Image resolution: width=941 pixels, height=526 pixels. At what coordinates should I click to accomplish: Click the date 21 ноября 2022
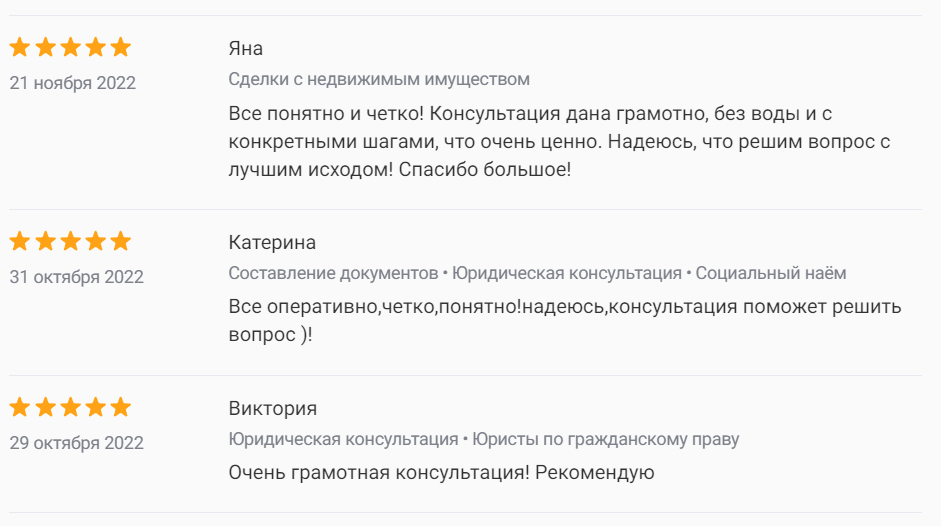(x=73, y=83)
